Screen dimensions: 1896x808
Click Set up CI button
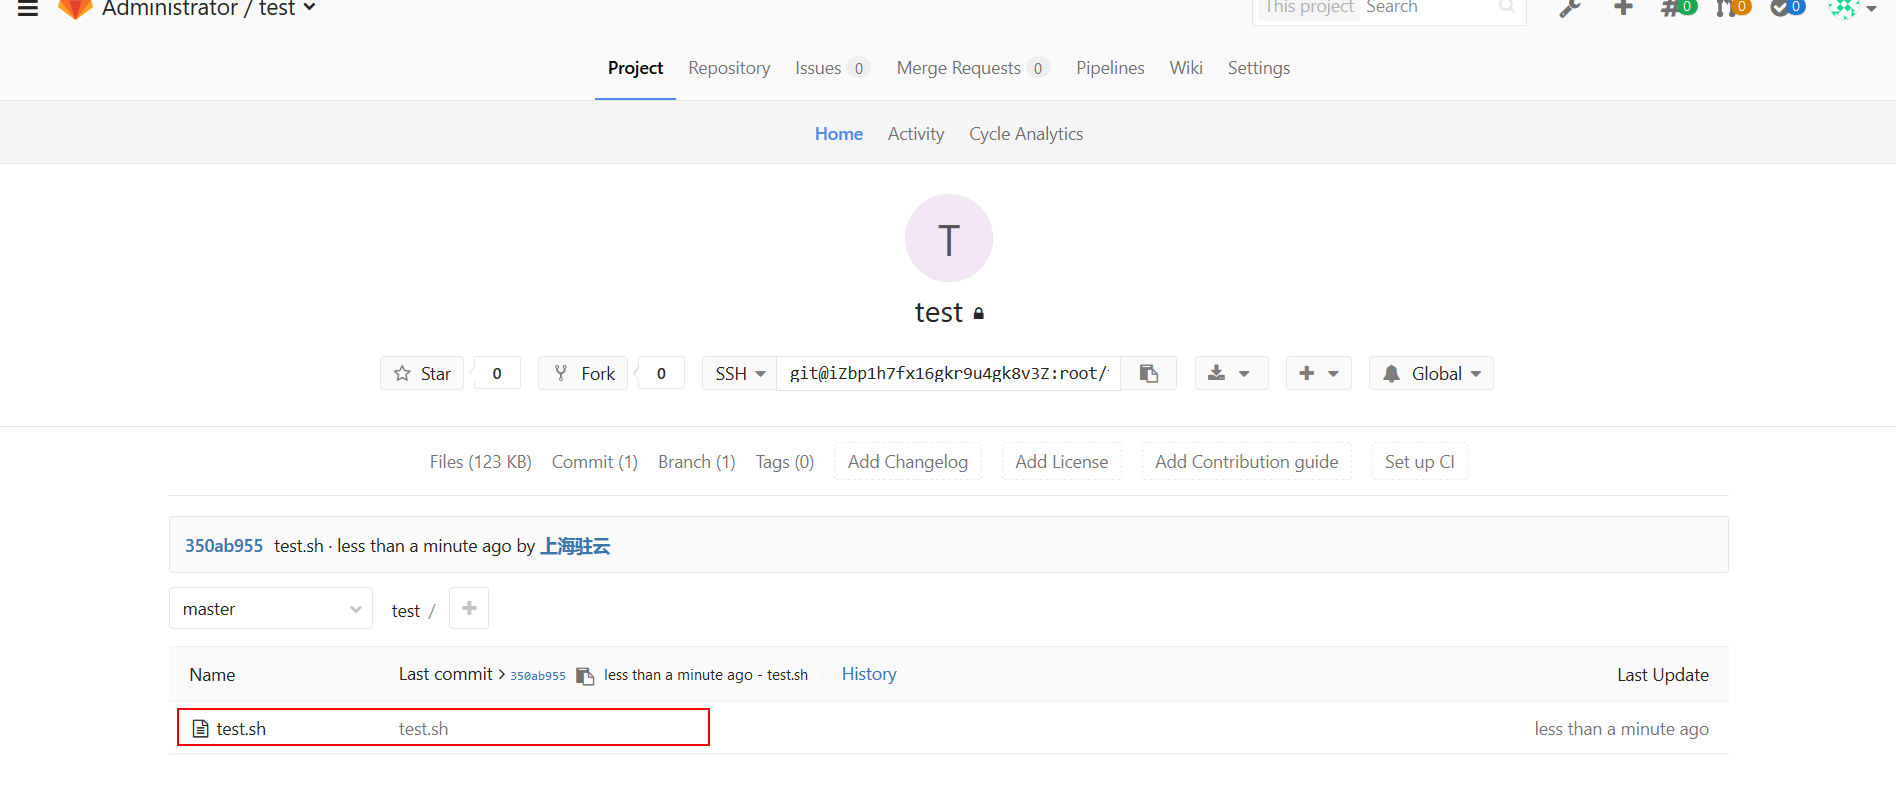click(1420, 461)
